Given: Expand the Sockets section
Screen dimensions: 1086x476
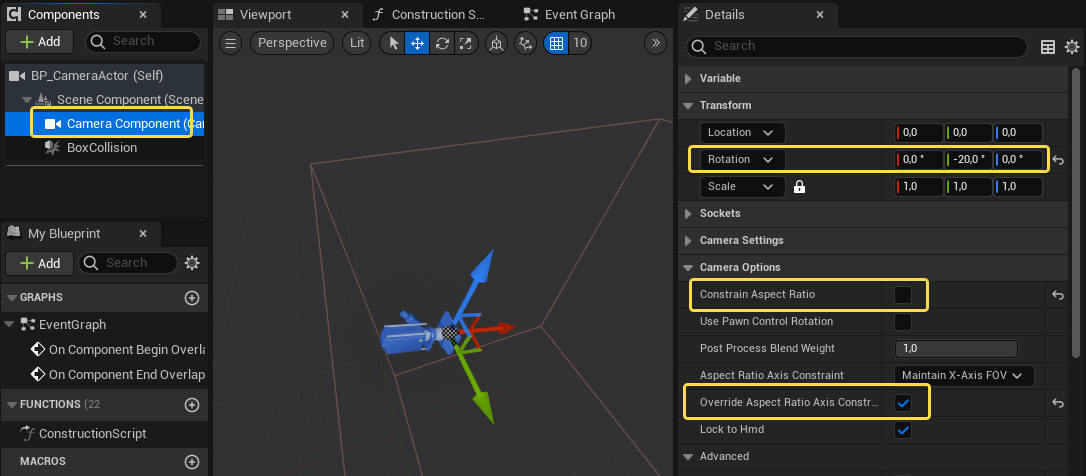Looking at the screenshot, I should 688,213.
